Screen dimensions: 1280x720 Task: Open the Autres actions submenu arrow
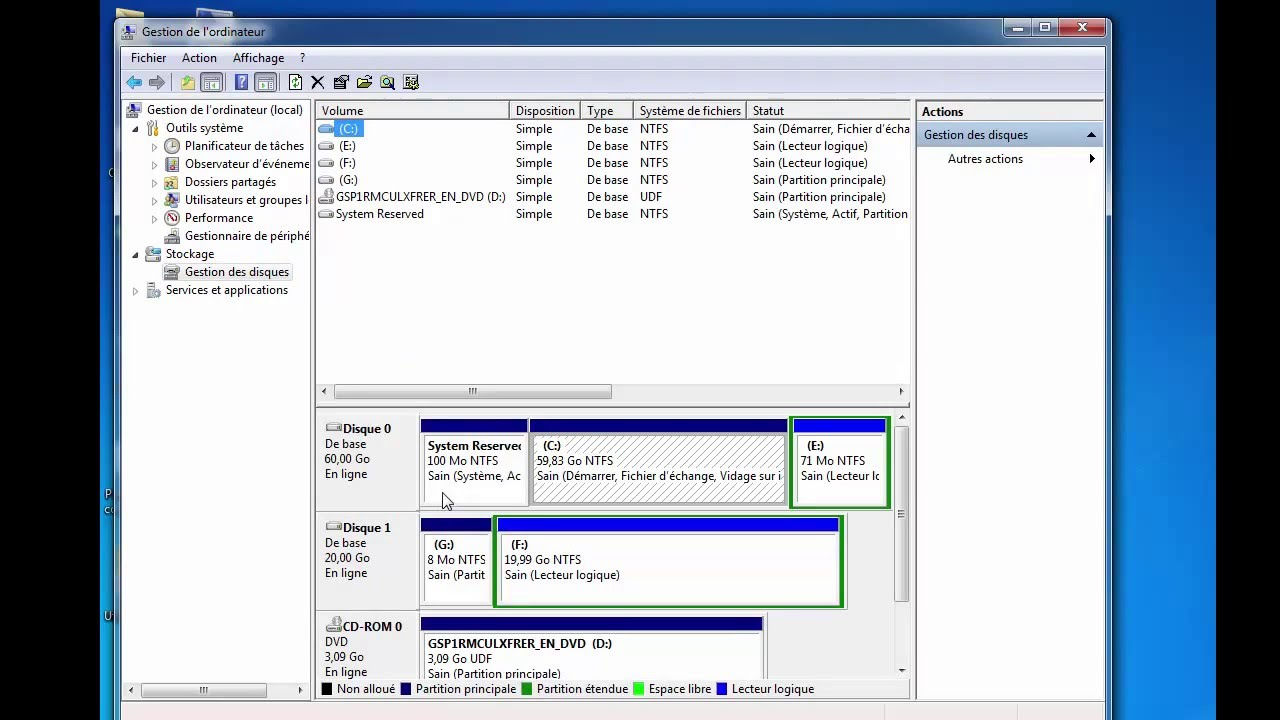pyautogui.click(x=1092, y=159)
